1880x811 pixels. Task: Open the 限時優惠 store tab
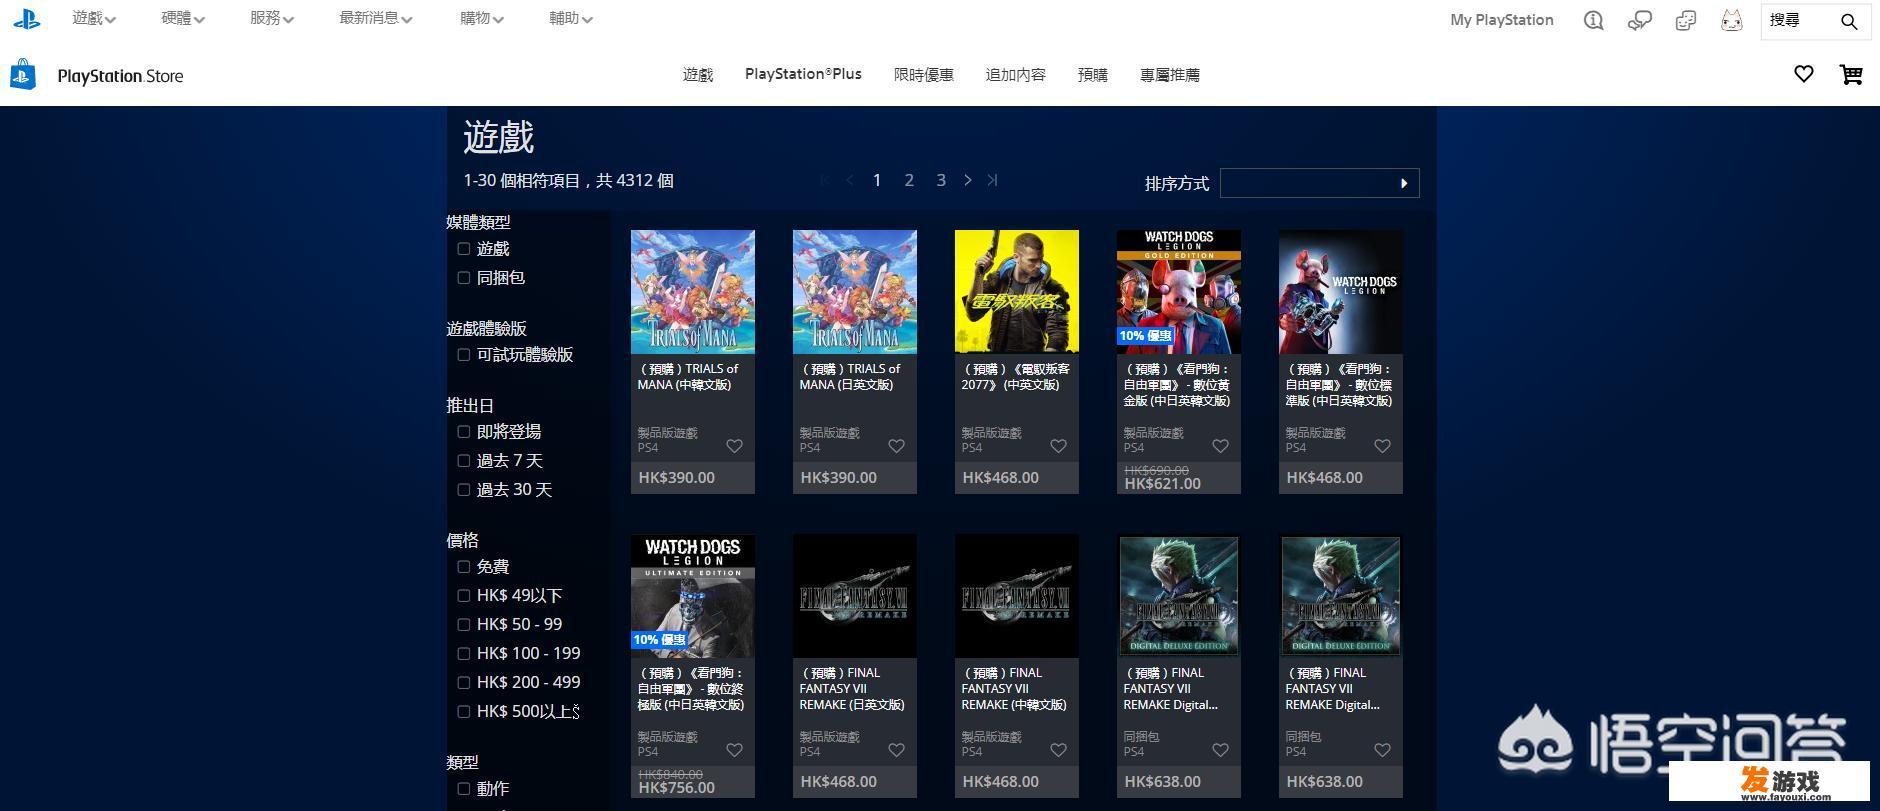923,75
